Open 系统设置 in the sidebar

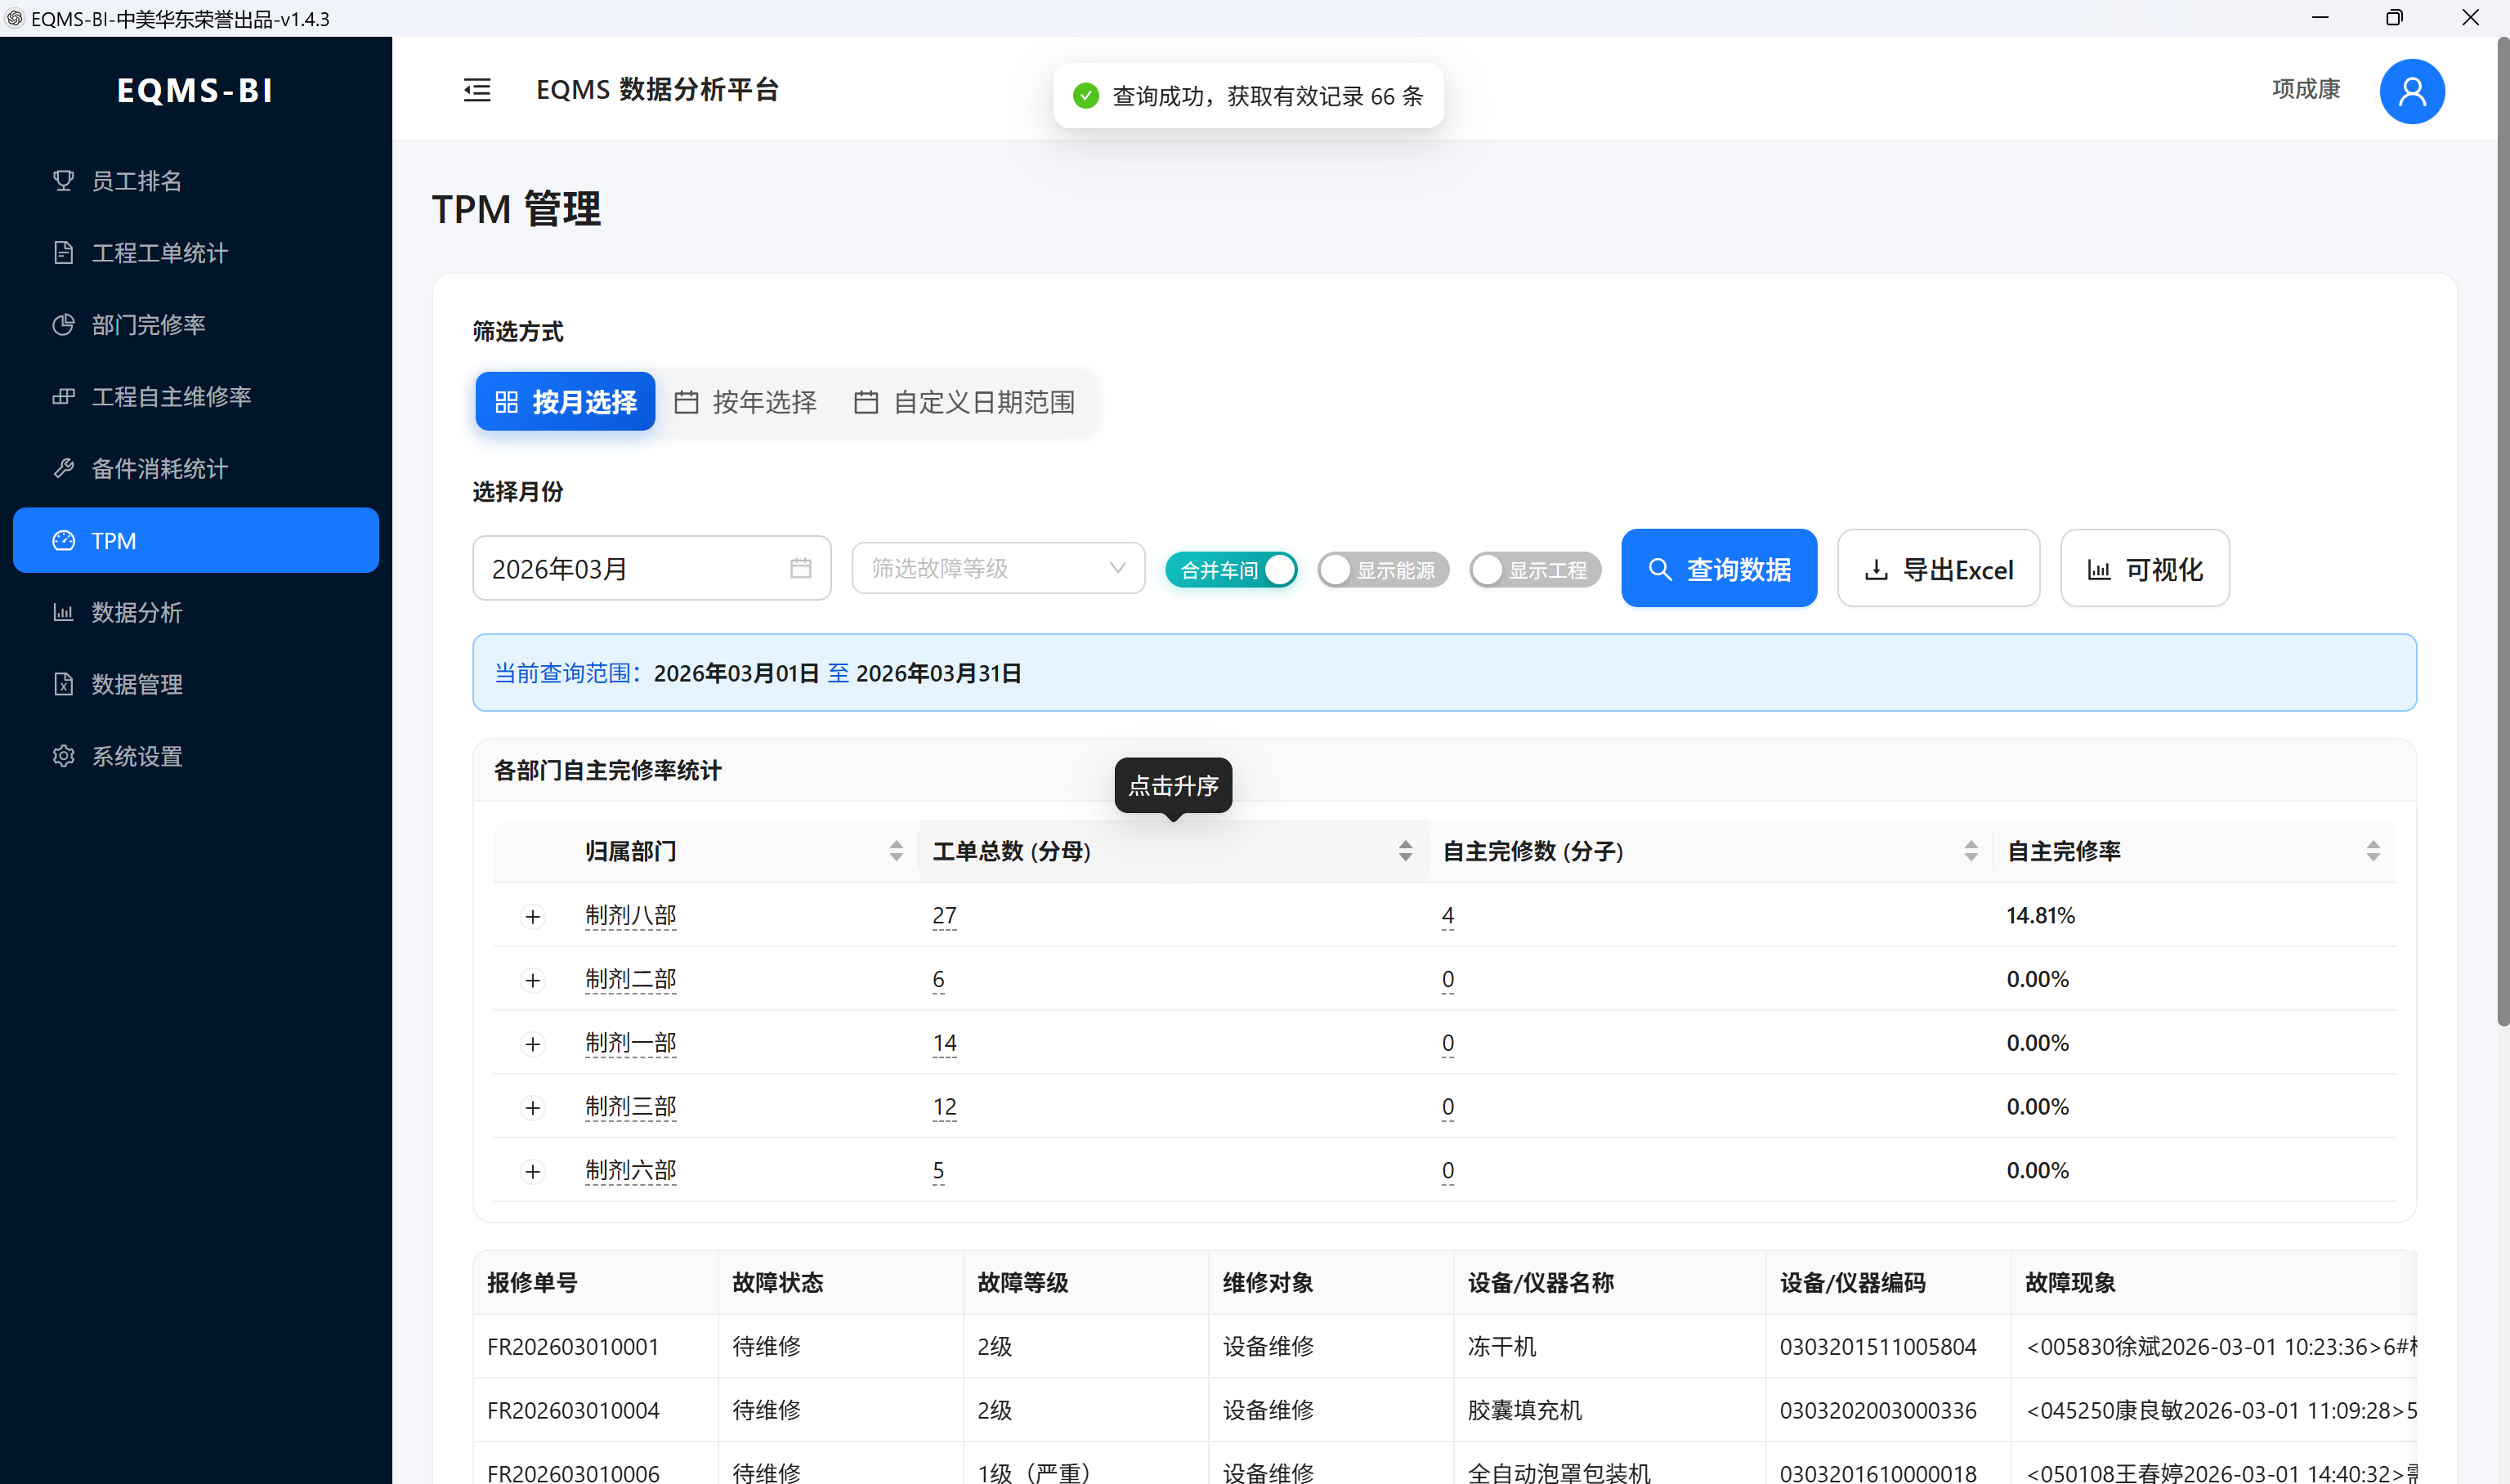click(x=196, y=756)
